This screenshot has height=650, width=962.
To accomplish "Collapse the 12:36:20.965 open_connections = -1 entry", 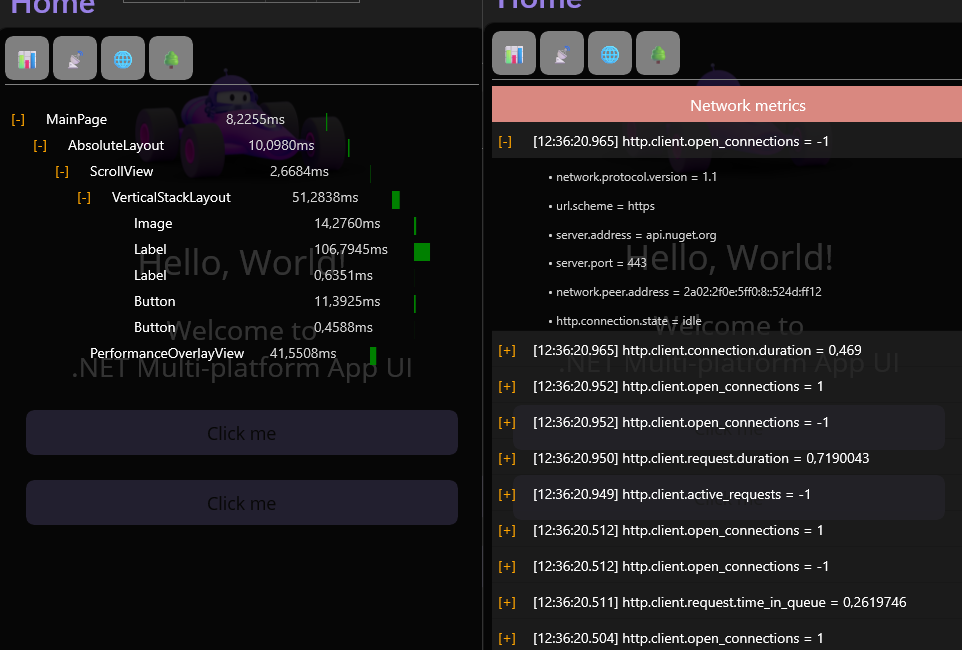I will pyautogui.click(x=506, y=142).
